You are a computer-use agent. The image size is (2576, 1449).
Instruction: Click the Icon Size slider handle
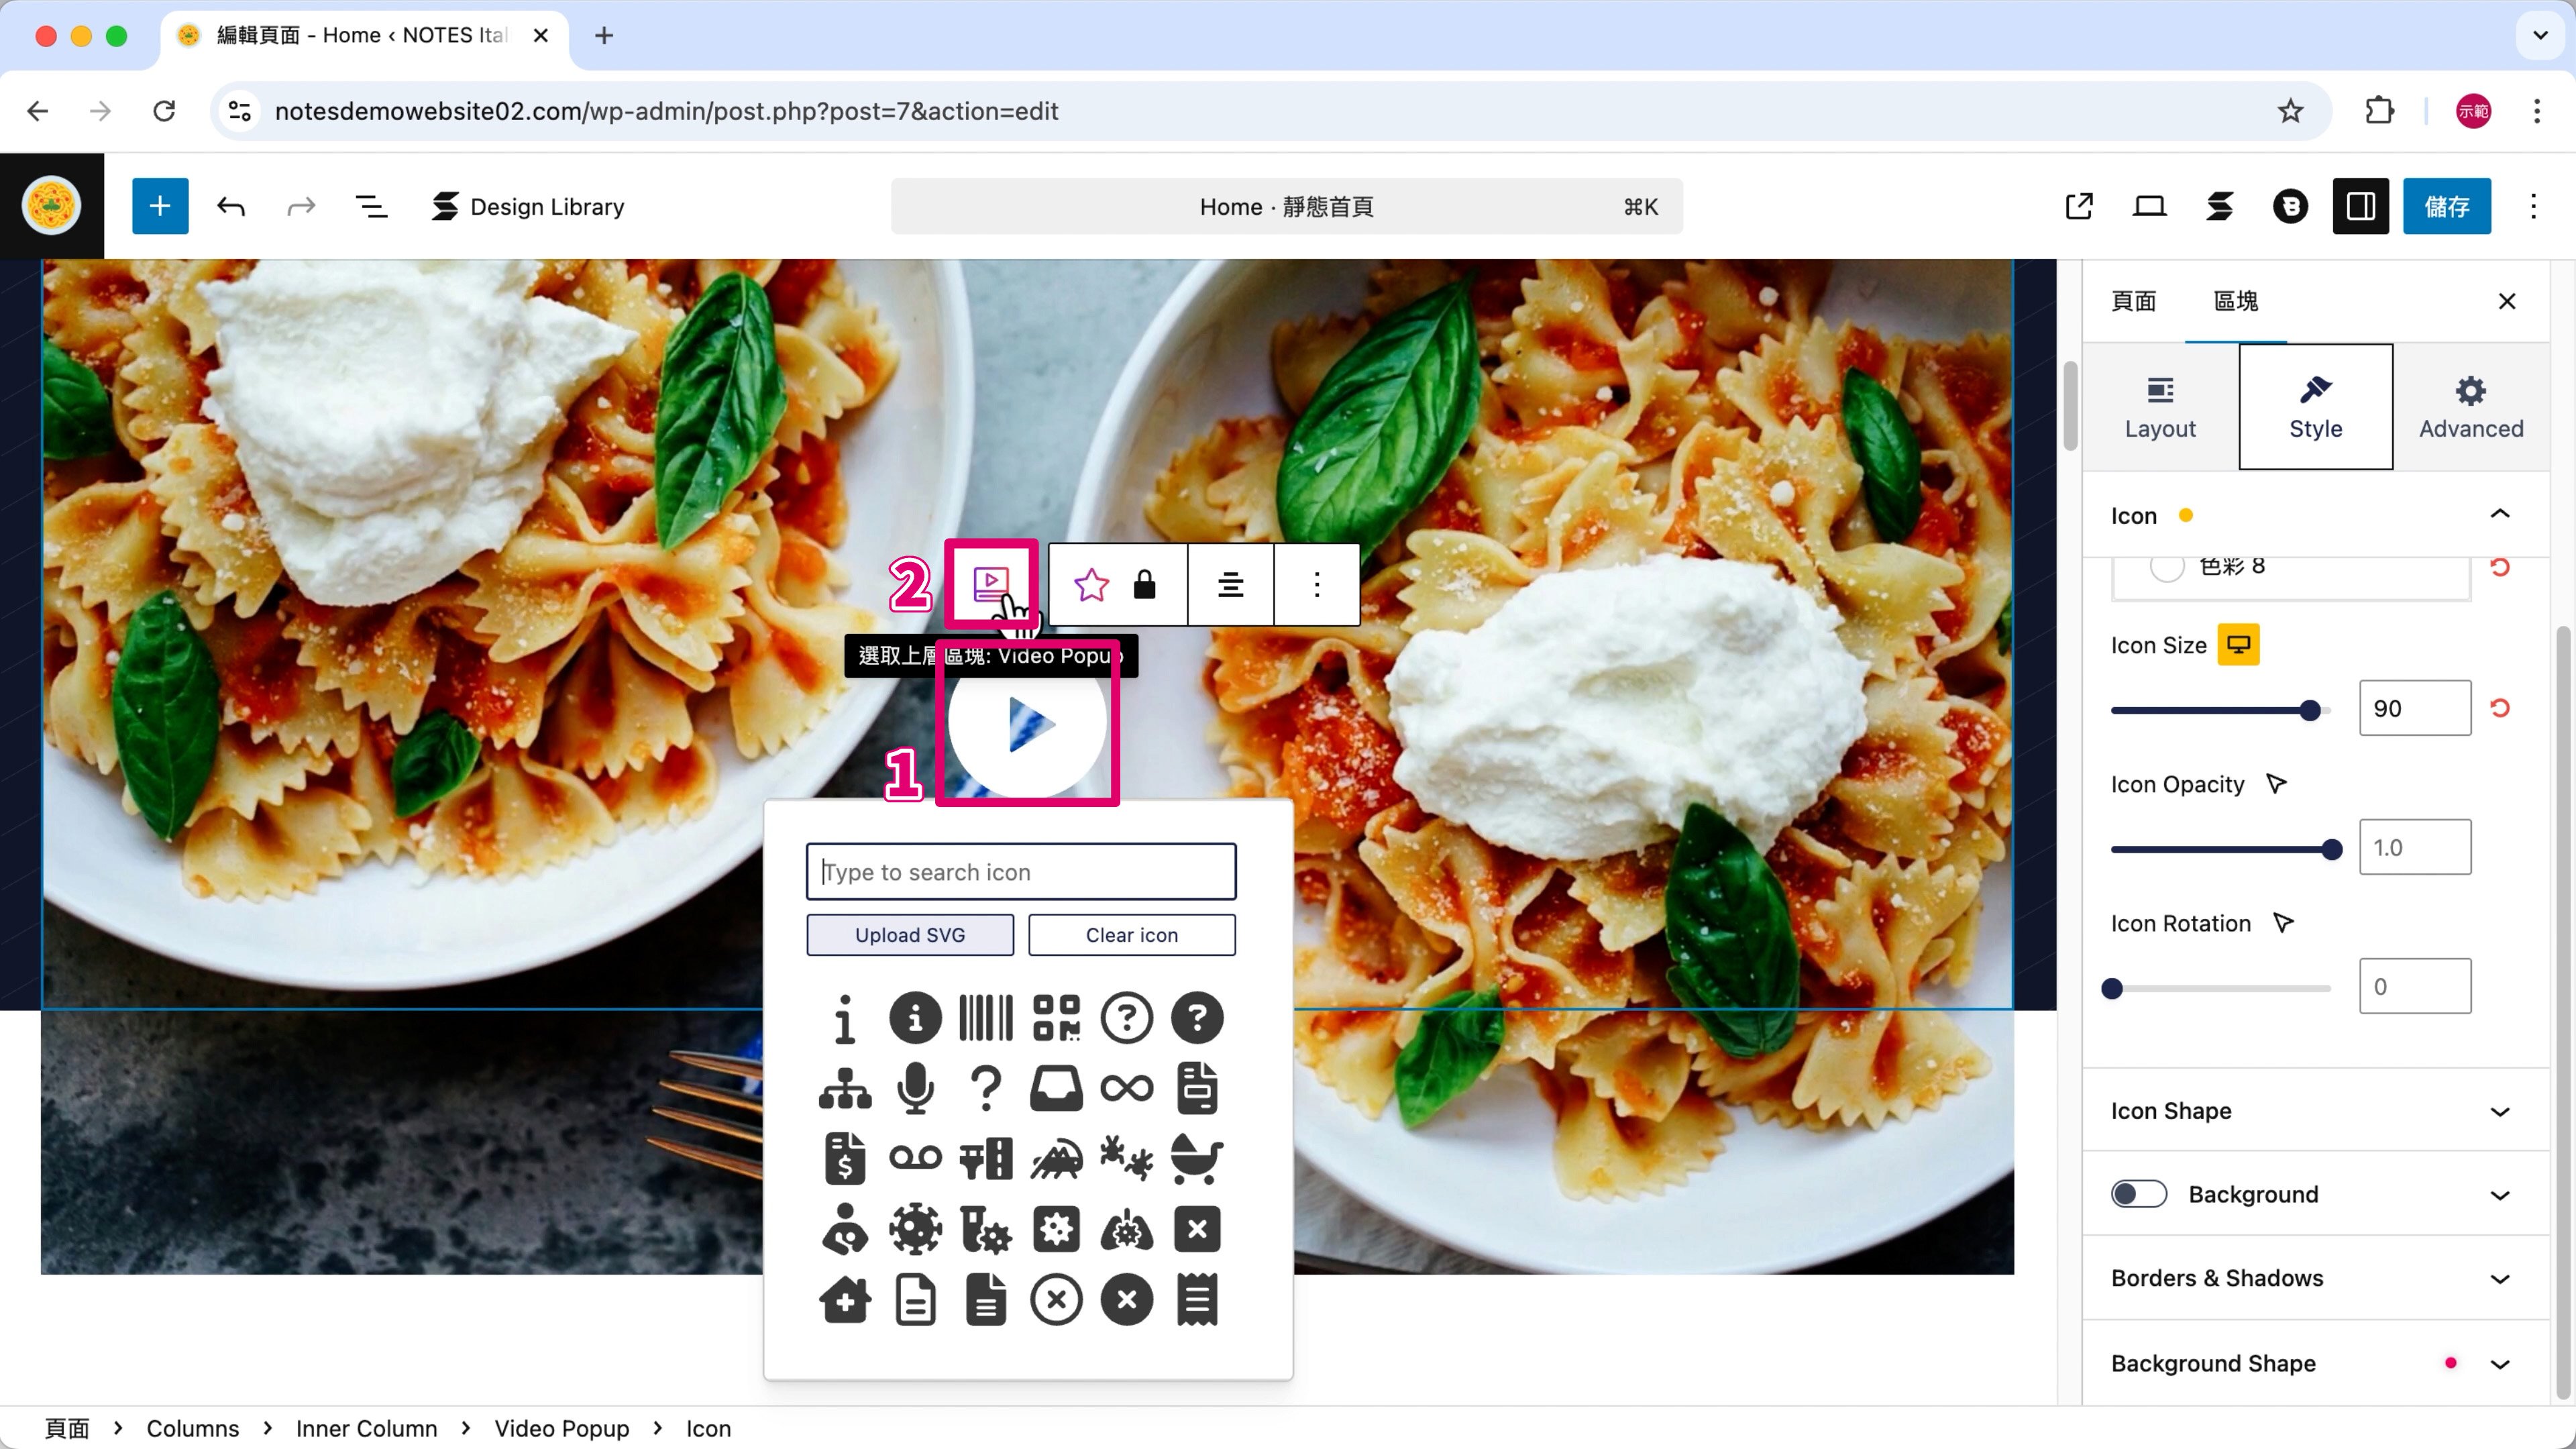pos(2309,710)
